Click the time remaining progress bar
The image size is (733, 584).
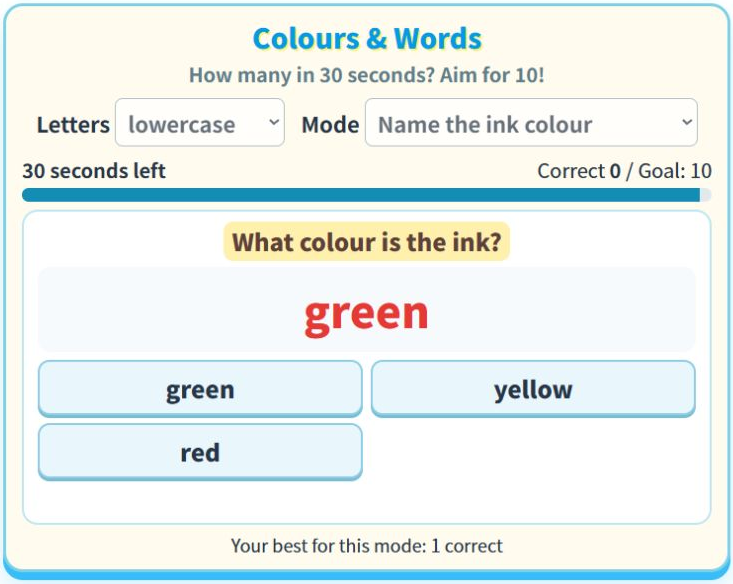point(366,195)
